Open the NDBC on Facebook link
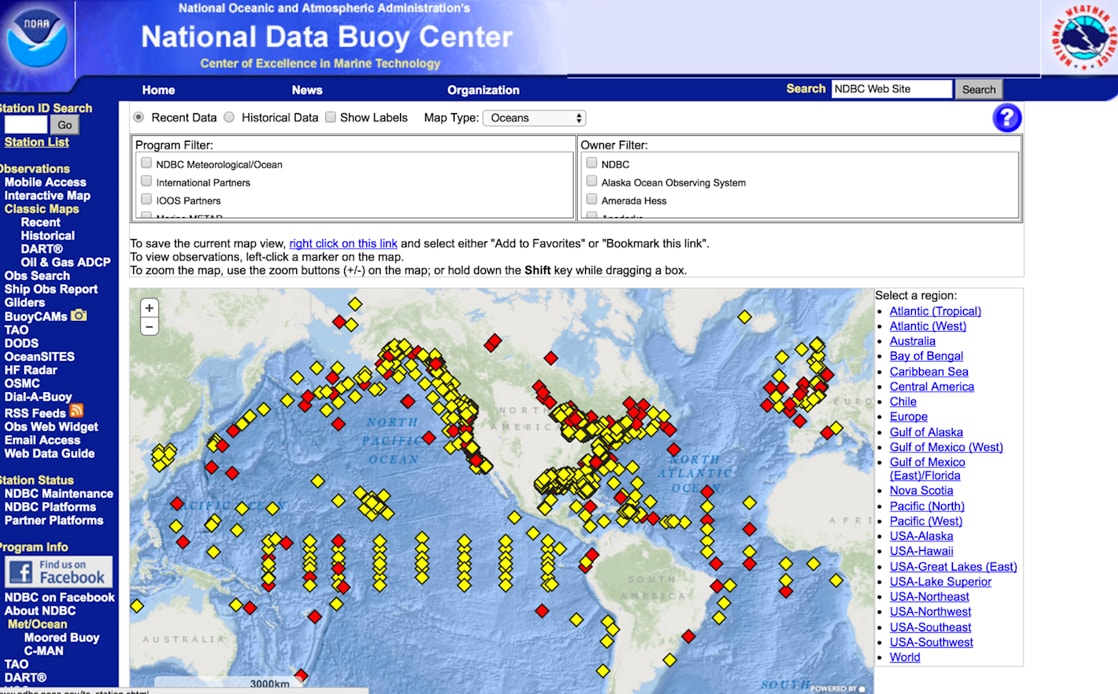Screen dimensions: 1118x694 coord(59,597)
